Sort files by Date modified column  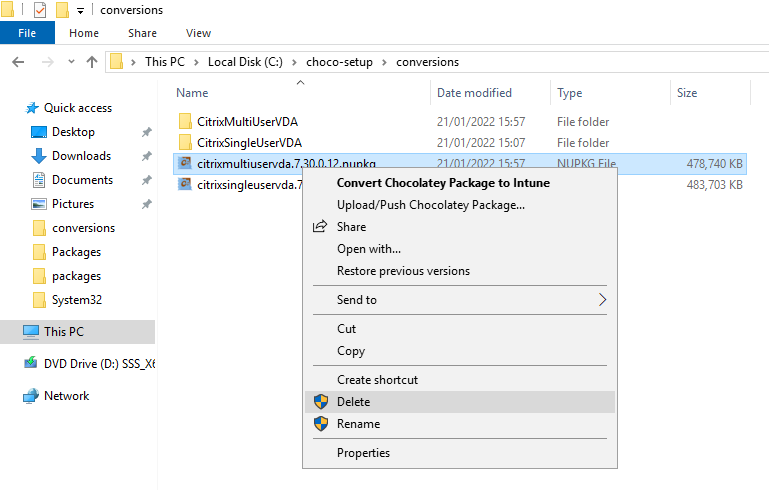click(474, 93)
